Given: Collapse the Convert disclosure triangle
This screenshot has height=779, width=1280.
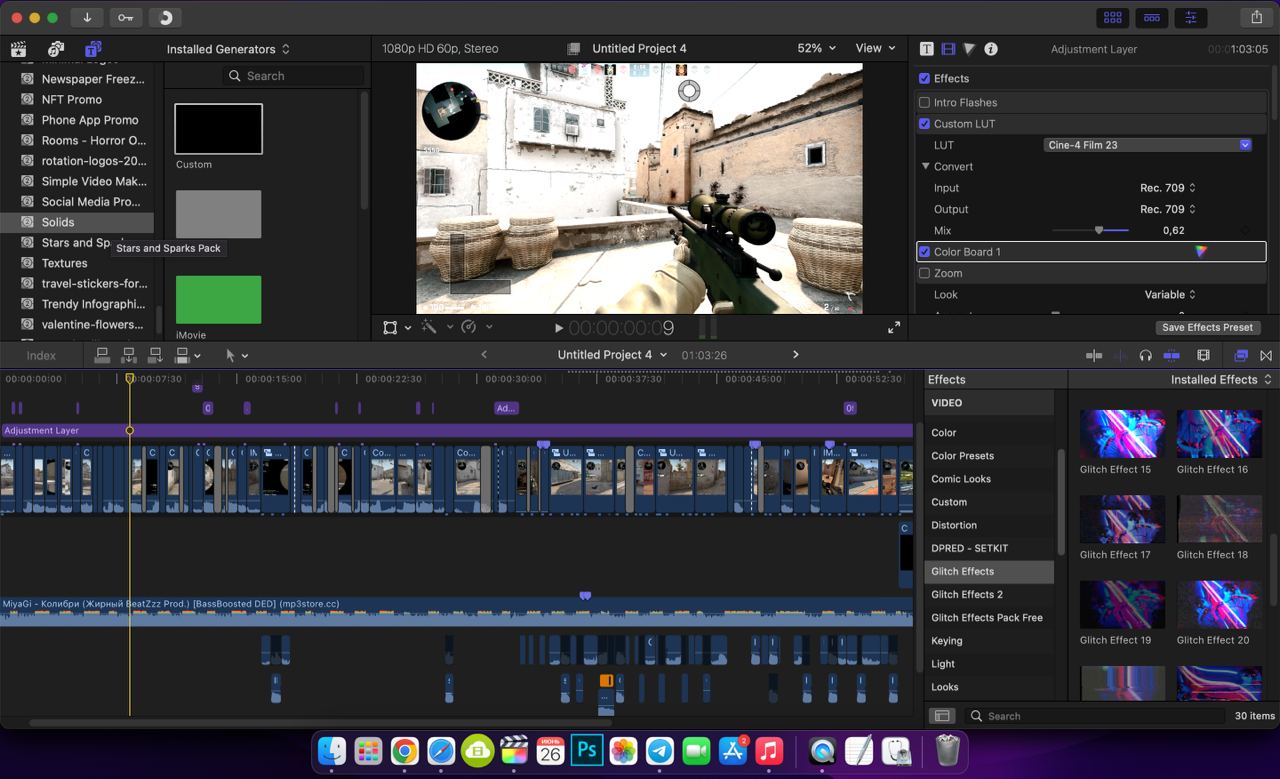Looking at the screenshot, I should (926, 167).
